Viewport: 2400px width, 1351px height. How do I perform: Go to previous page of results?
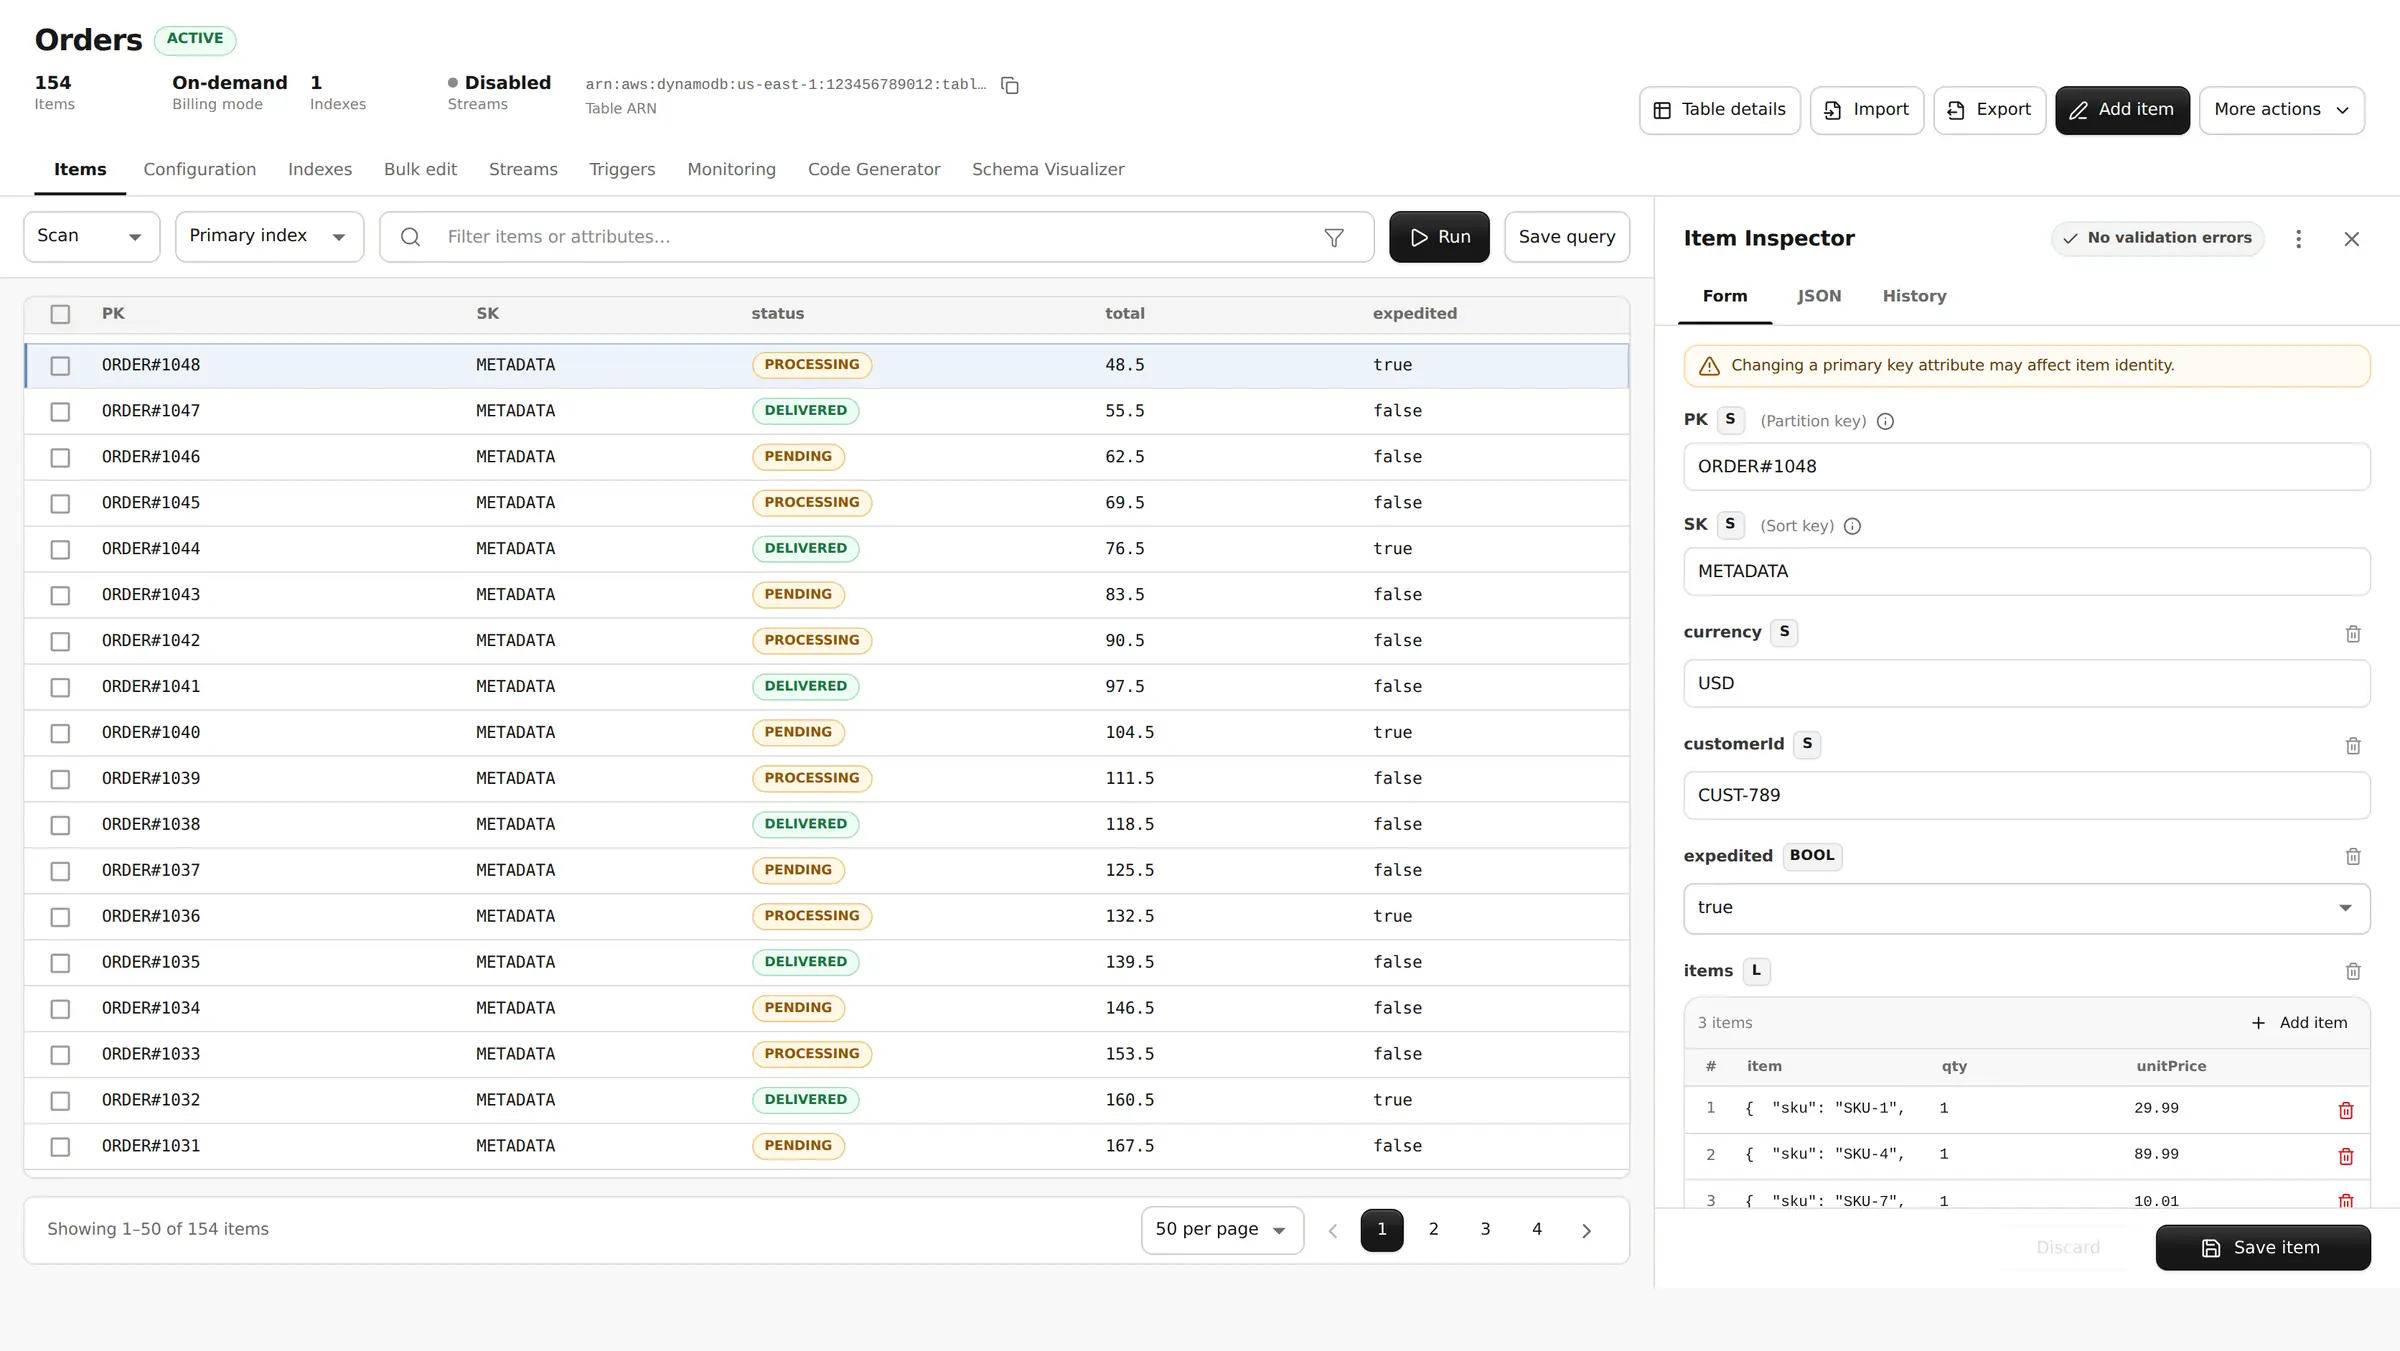click(x=1332, y=1230)
